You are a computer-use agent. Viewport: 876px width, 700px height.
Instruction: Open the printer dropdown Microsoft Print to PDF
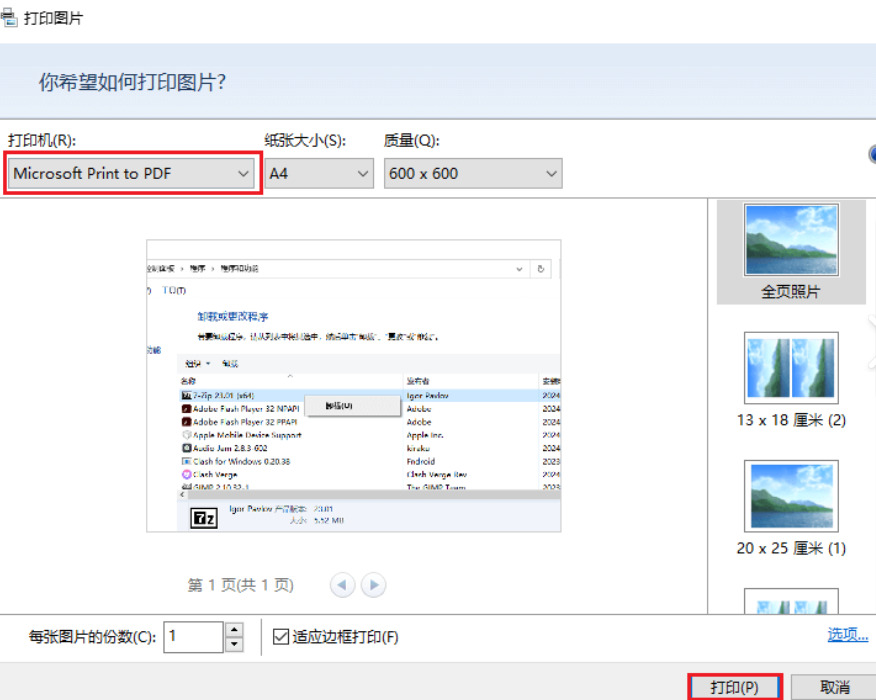pos(132,173)
